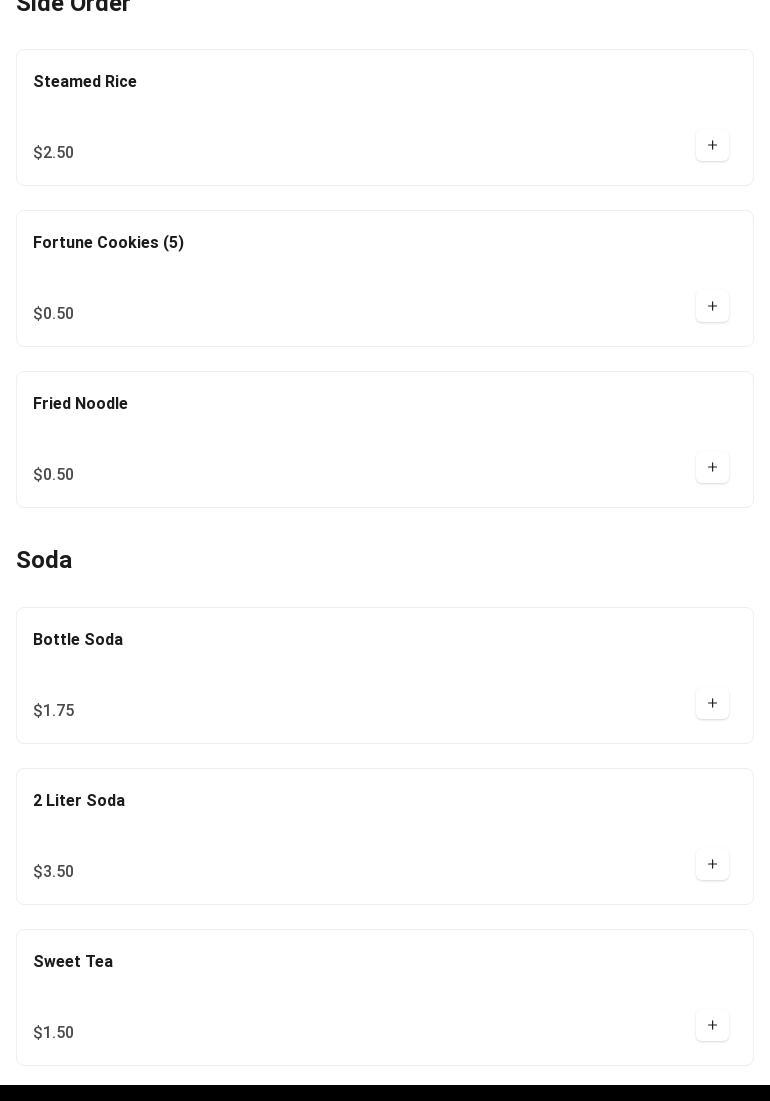The width and height of the screenshot is (770, 1101).
Task: Open the Fortune Cookies (5) item name
Action: (108, 243)
